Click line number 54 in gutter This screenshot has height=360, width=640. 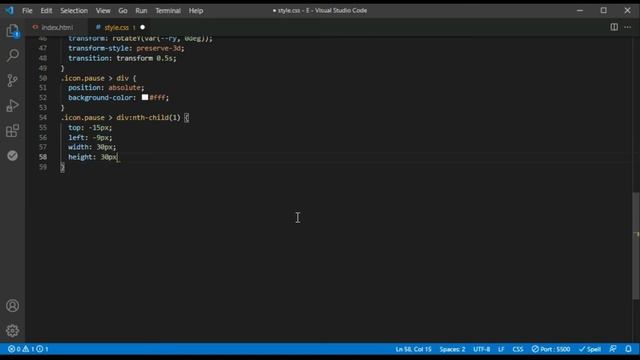pos(42,118)
